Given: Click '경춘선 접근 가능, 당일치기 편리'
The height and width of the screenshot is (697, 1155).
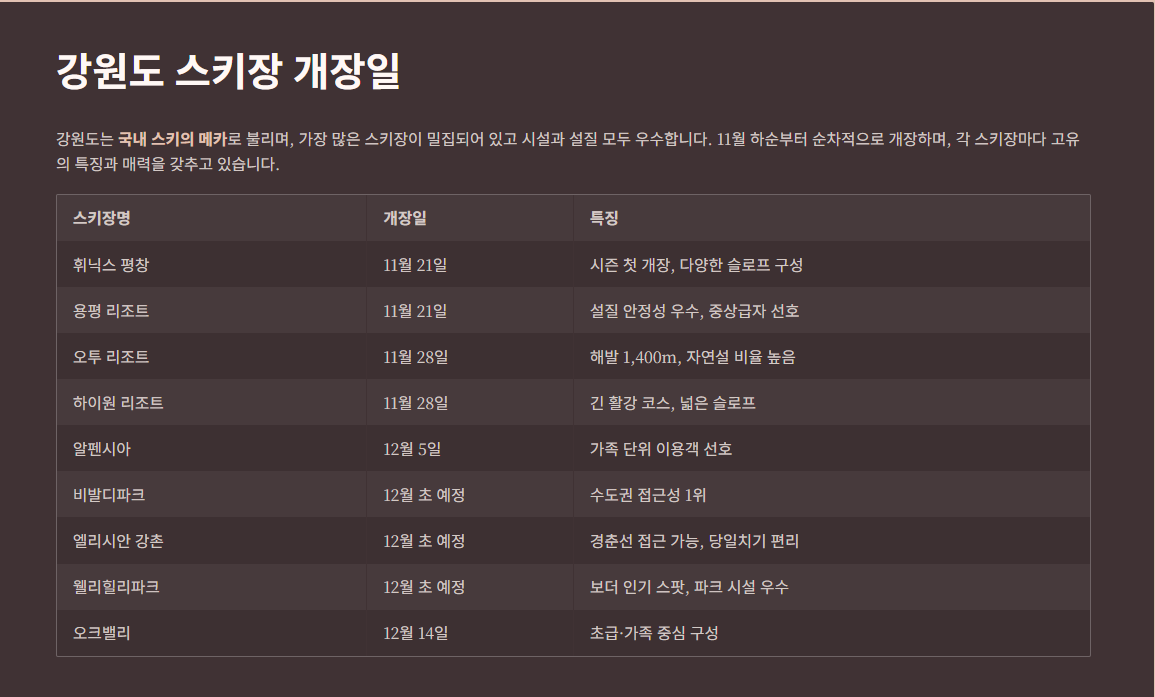Looking at the screenshot, I should 694,541.
